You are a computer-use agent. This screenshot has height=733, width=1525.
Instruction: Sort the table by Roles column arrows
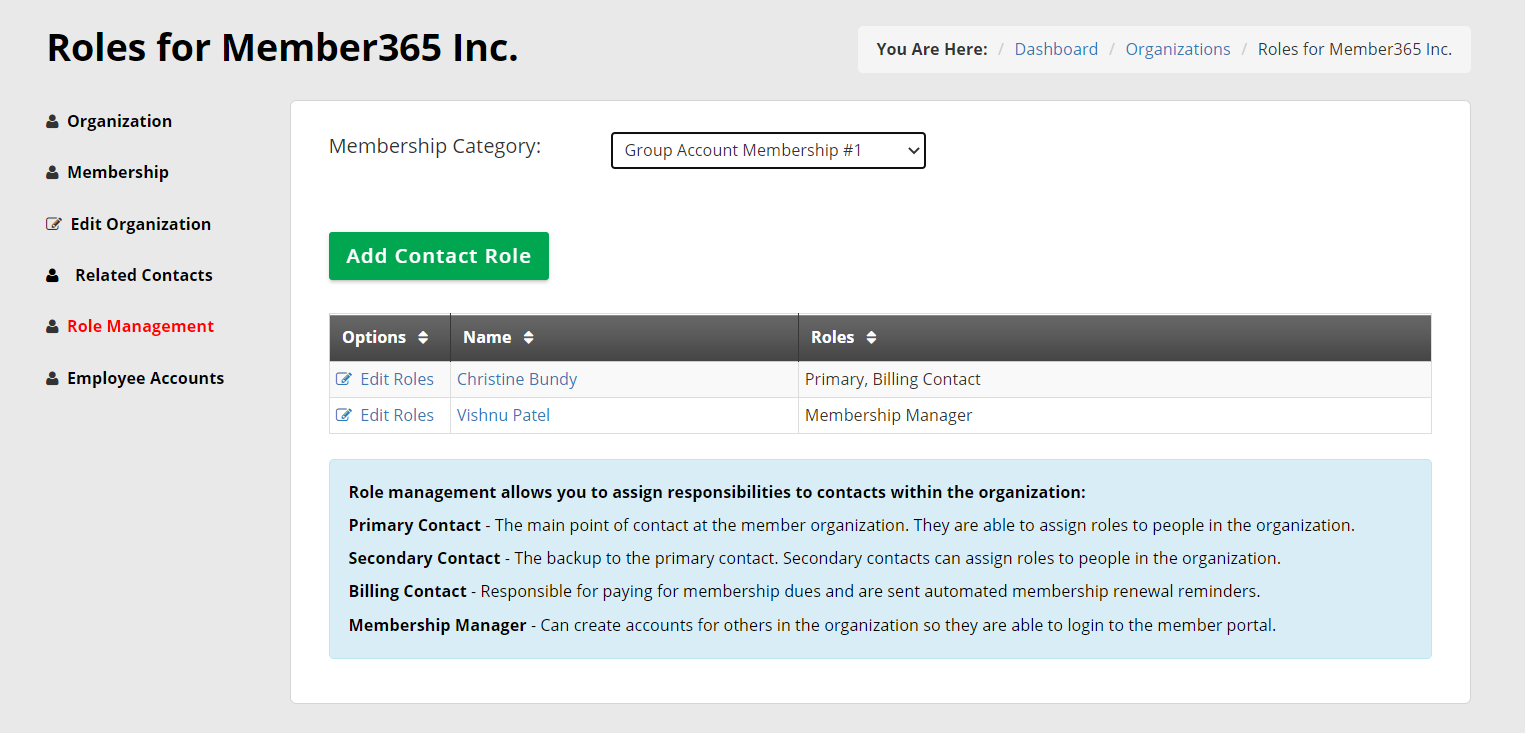click(x=871, y=338)
